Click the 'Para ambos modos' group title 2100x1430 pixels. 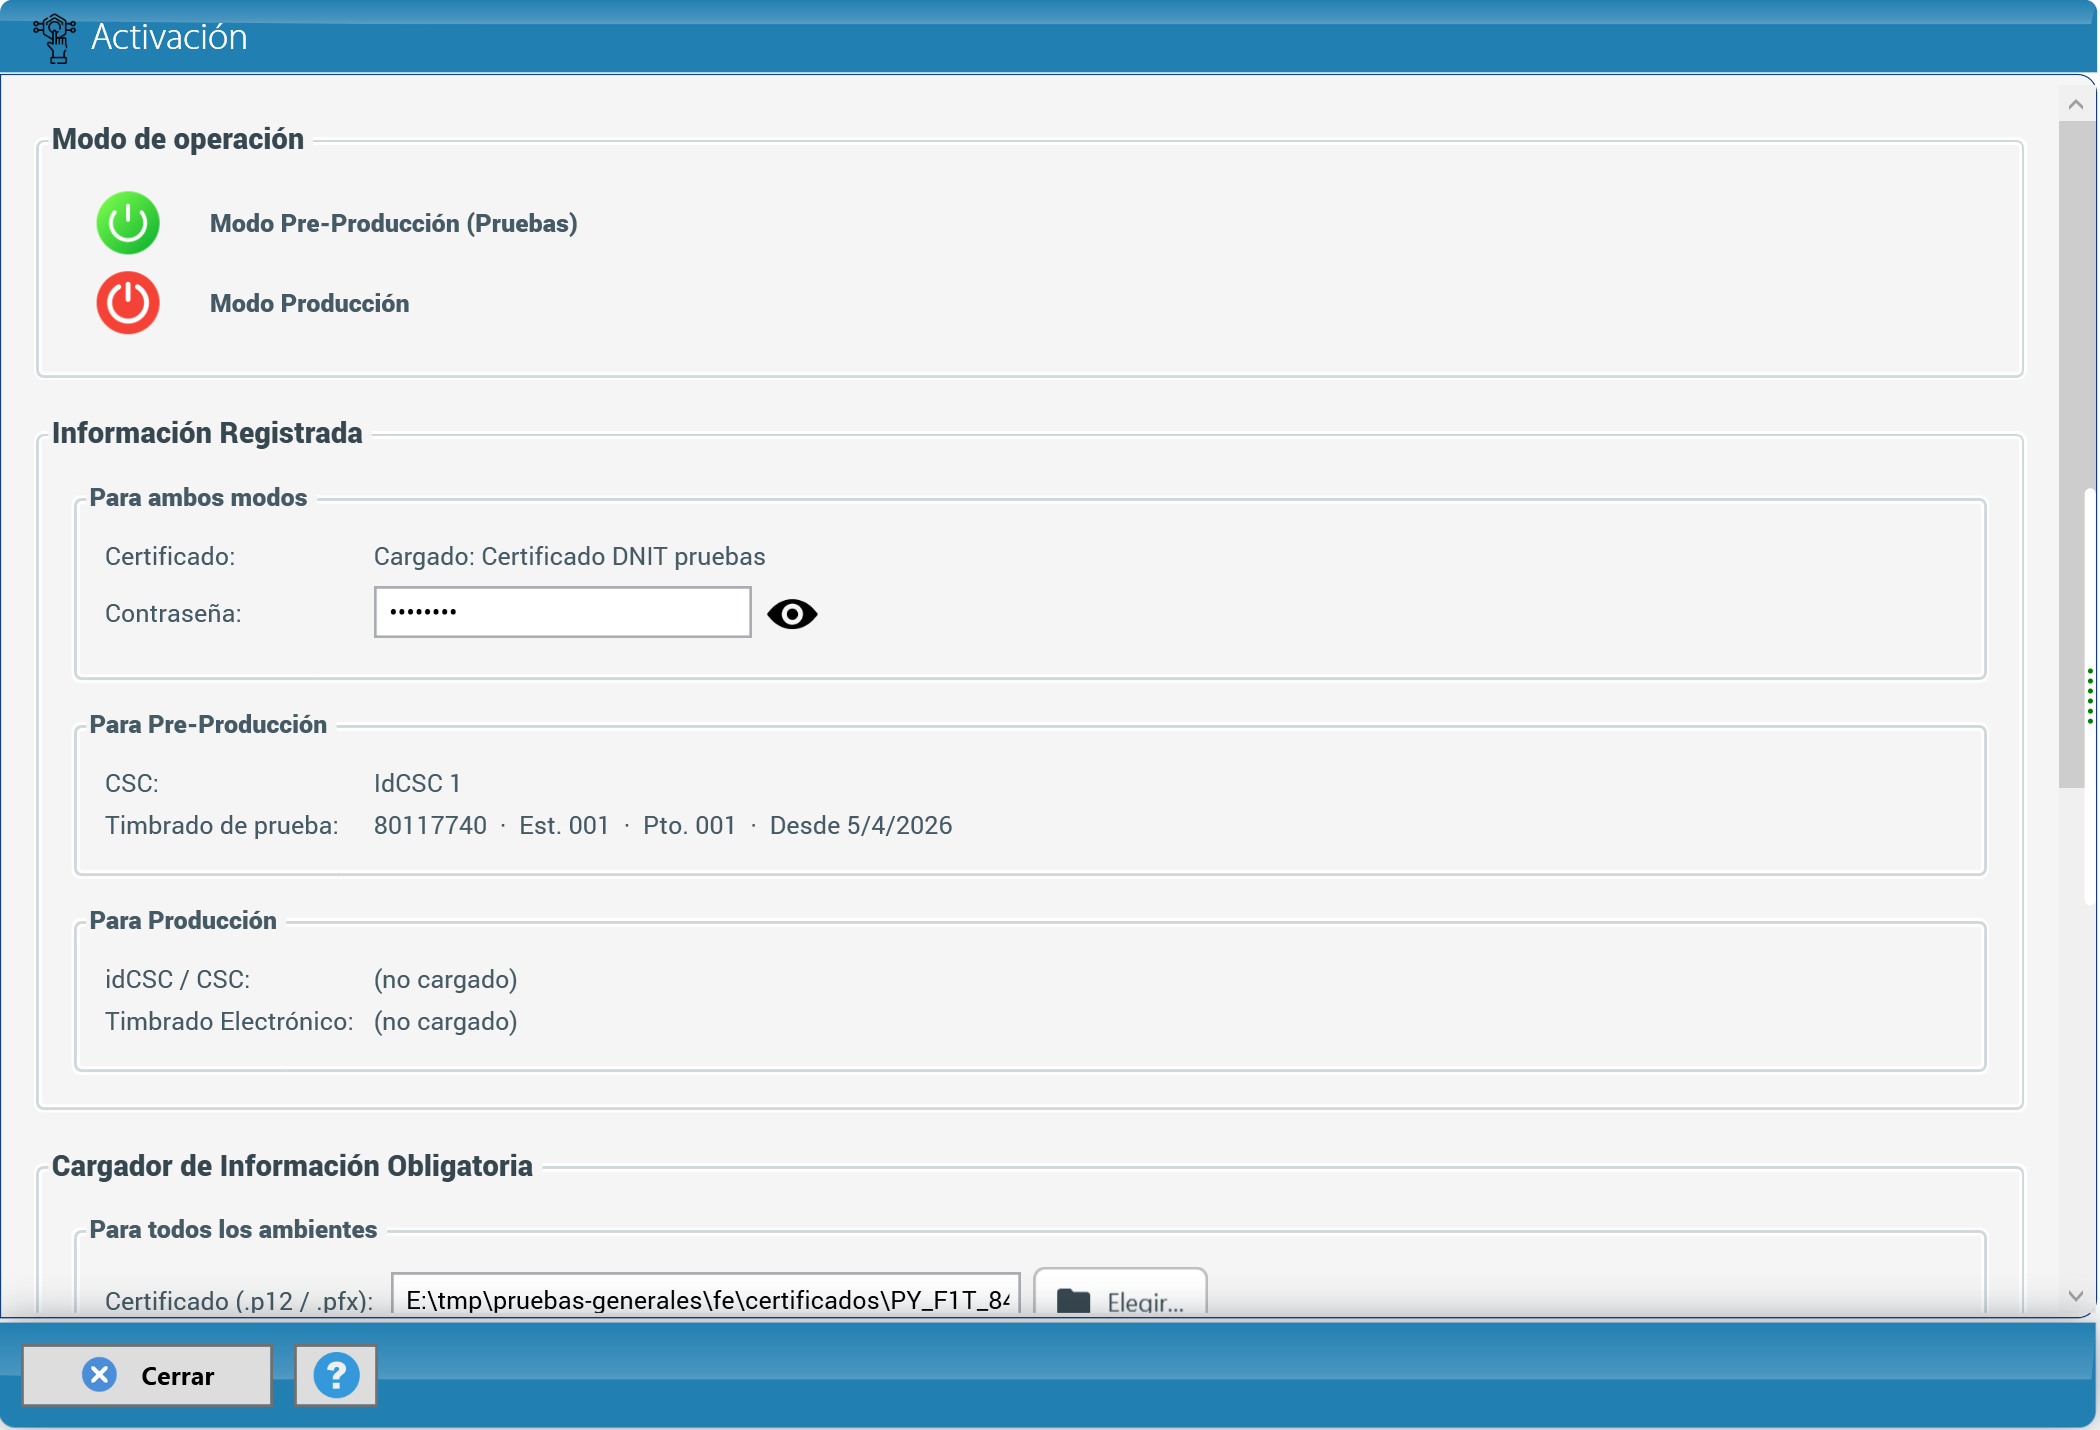[198, 497]
